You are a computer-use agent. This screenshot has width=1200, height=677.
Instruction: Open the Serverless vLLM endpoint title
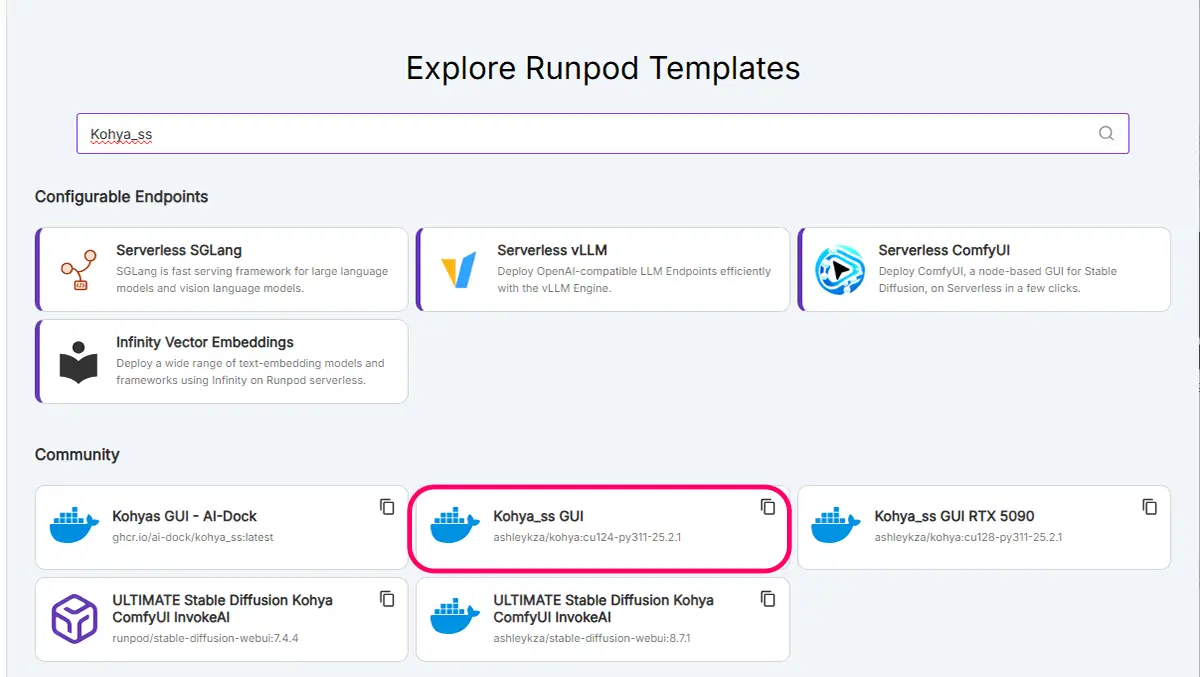(552, 250)
